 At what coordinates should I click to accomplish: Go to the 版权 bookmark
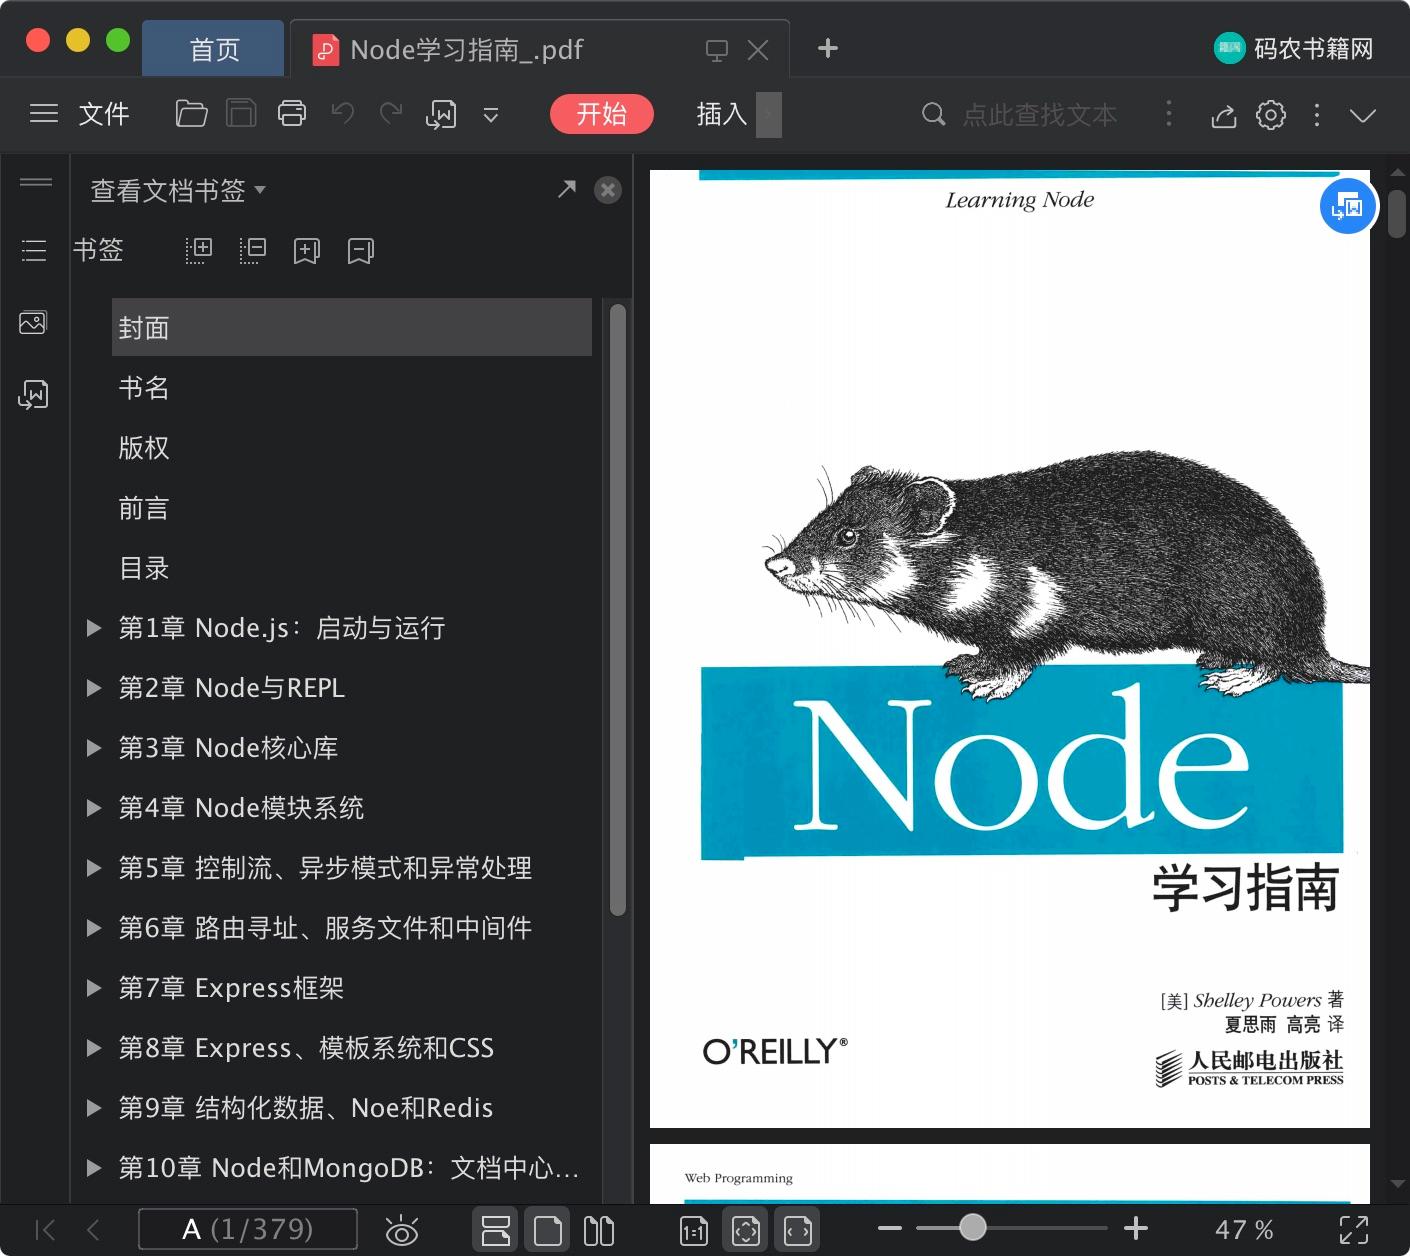pyautogui.click(x=144, y=448)
